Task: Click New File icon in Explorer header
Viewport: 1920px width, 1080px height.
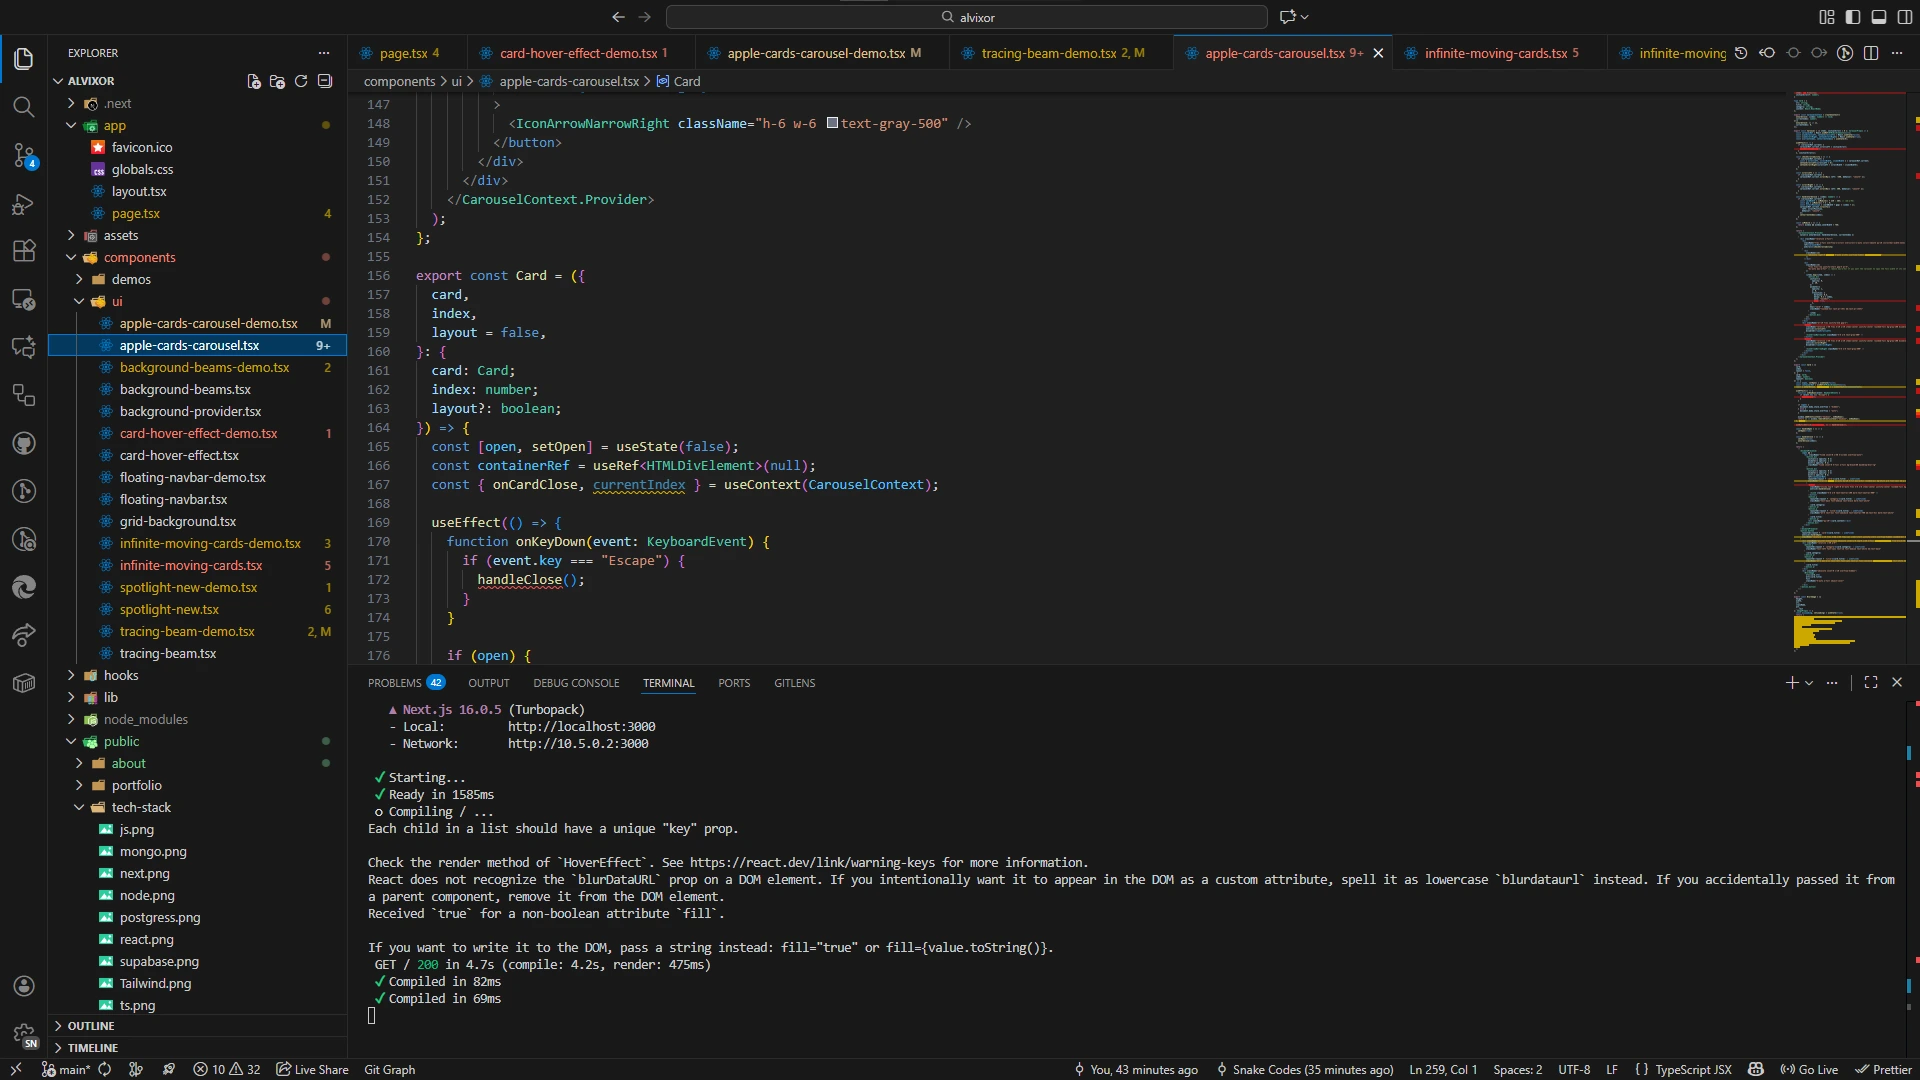Action: 254,81
